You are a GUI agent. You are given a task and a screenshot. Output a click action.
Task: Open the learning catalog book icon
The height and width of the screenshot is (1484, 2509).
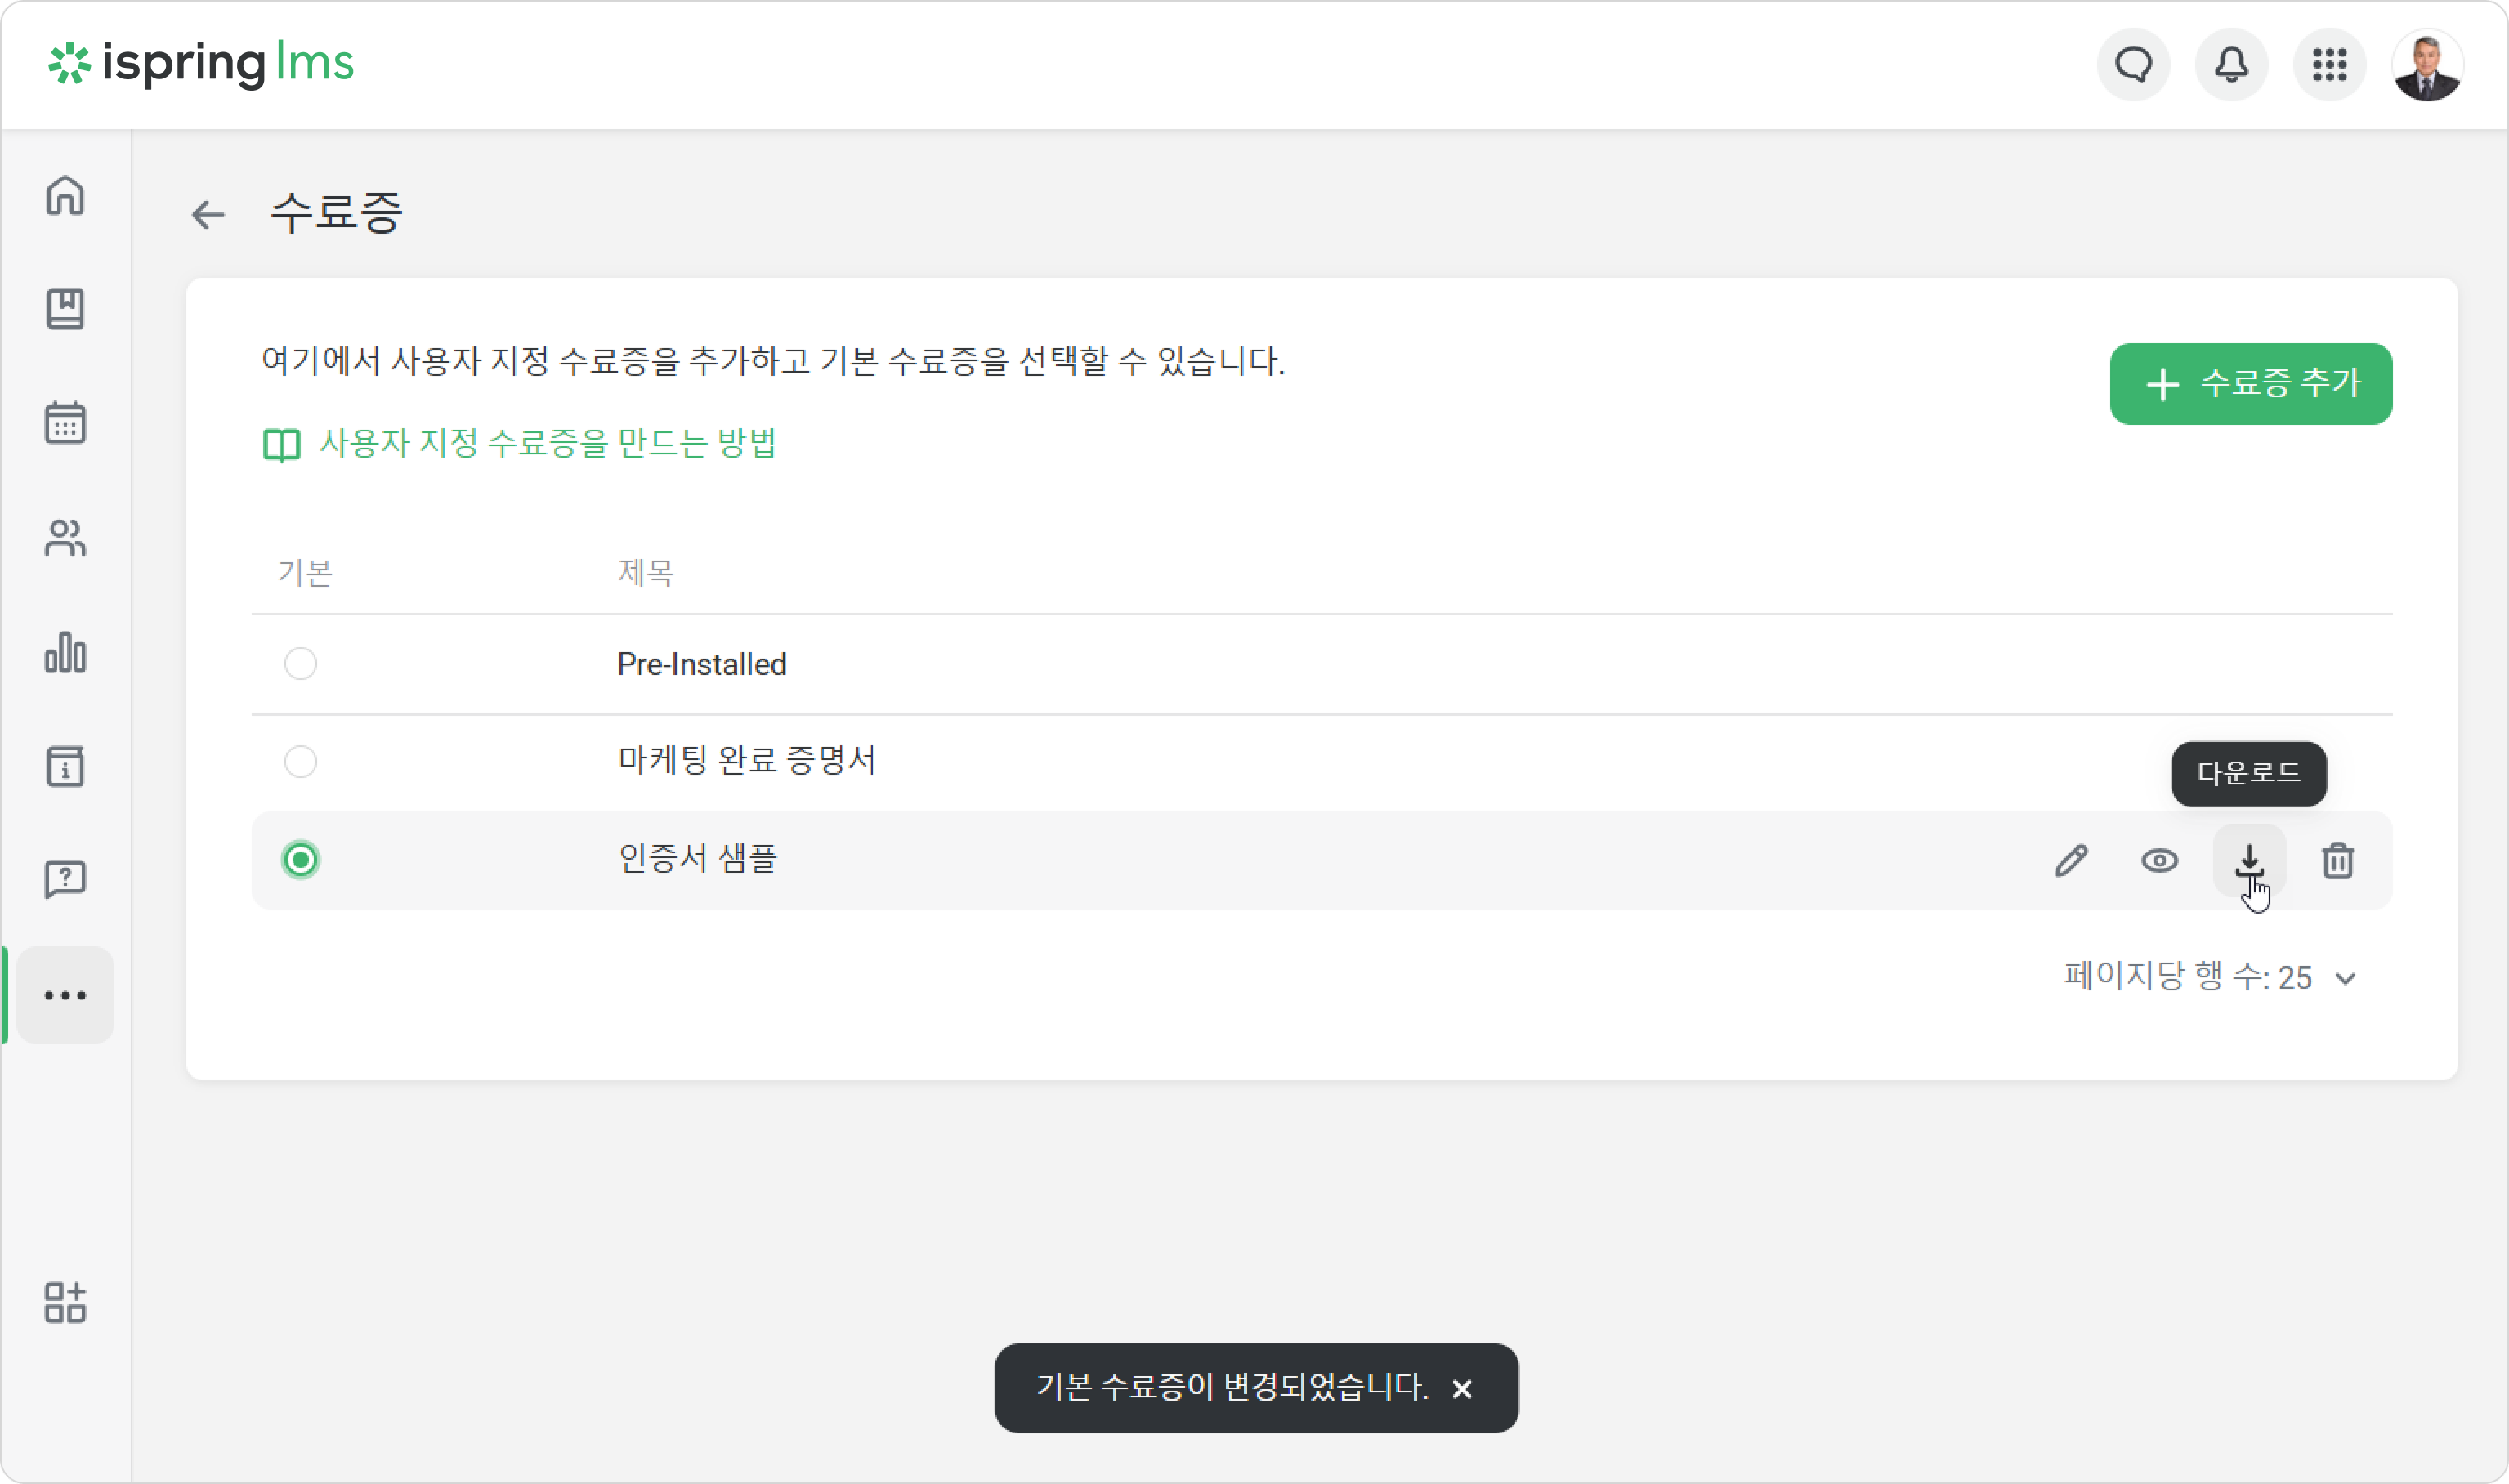click(x=65, y=309)
